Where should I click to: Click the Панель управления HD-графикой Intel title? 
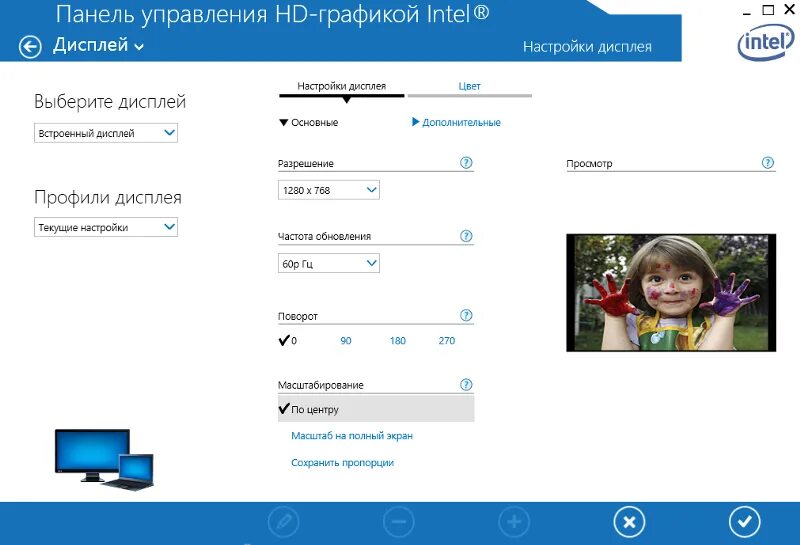(x=272, y=15)
